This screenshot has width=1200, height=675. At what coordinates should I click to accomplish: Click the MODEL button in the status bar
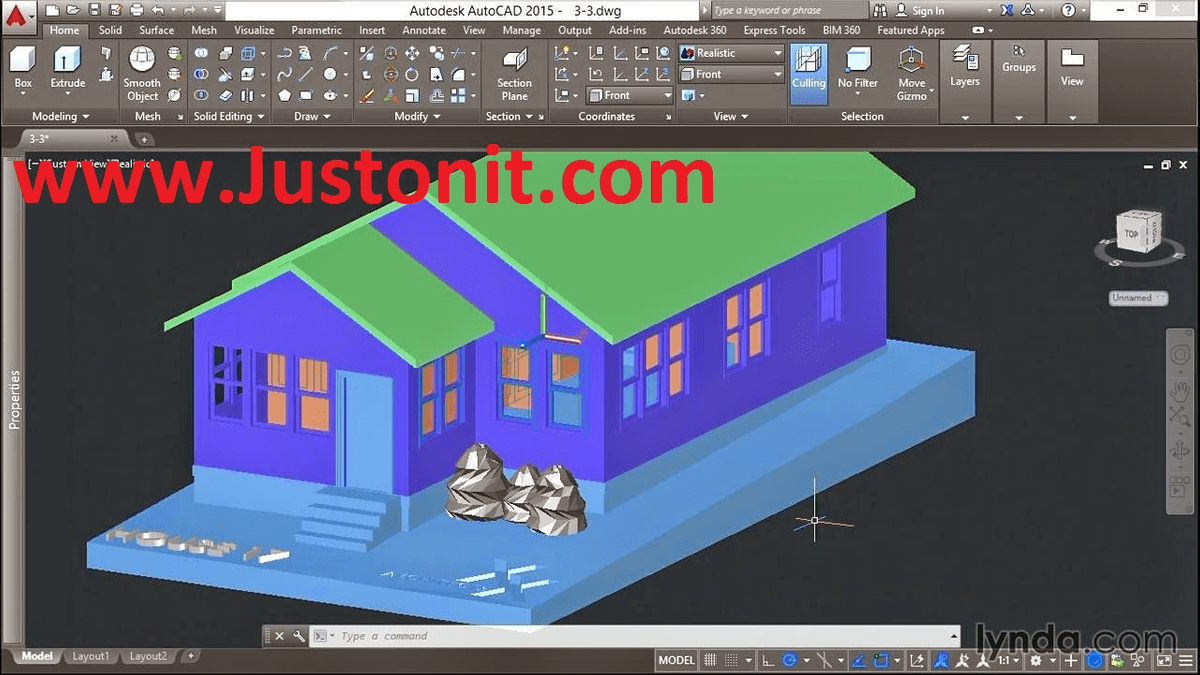coord(675,660)
